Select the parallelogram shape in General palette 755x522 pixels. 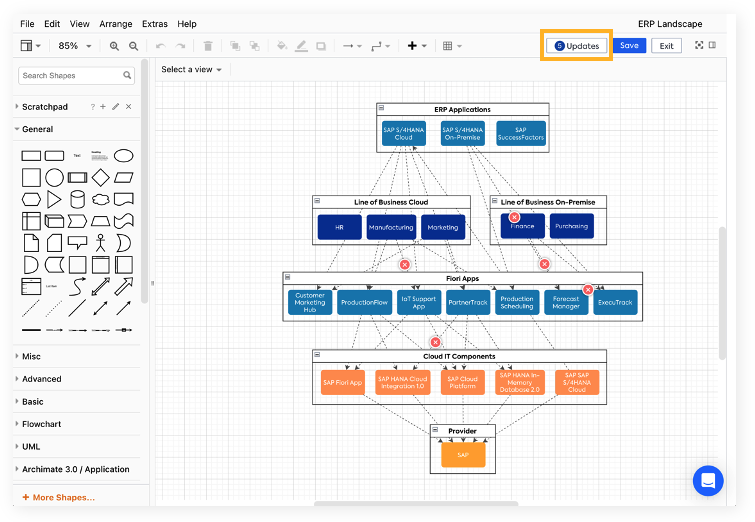(124, 178)
